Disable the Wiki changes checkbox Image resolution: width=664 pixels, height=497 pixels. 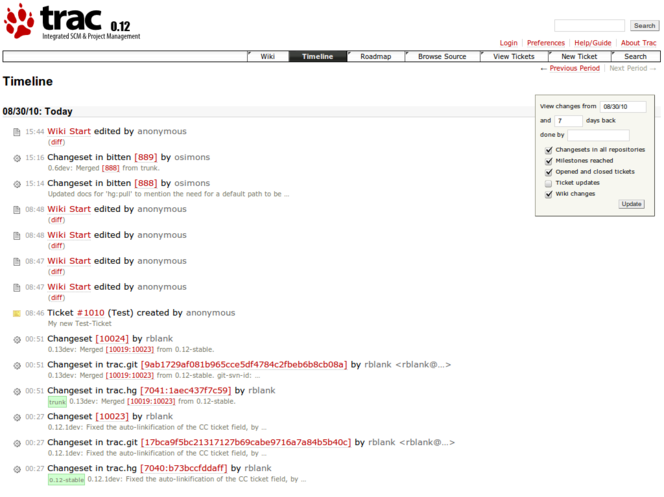pyautogui.click(x=548, y=194)
